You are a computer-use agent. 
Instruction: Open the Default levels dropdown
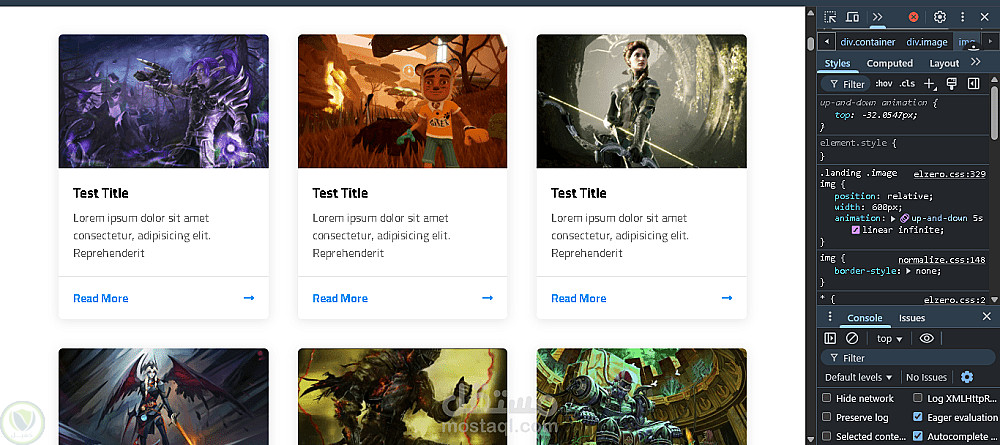coord(858,377)
